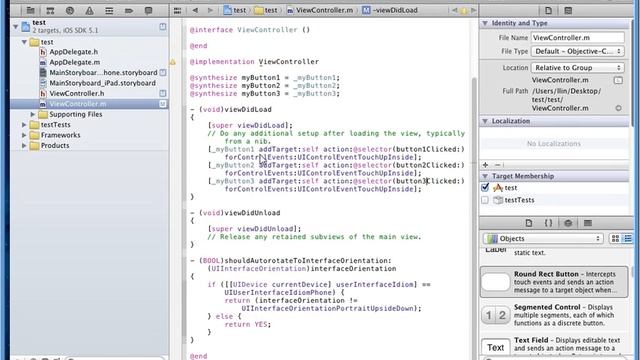Screen dimensions: 640x360
Task: Jump to the next issue arrow
Action: 473,10
